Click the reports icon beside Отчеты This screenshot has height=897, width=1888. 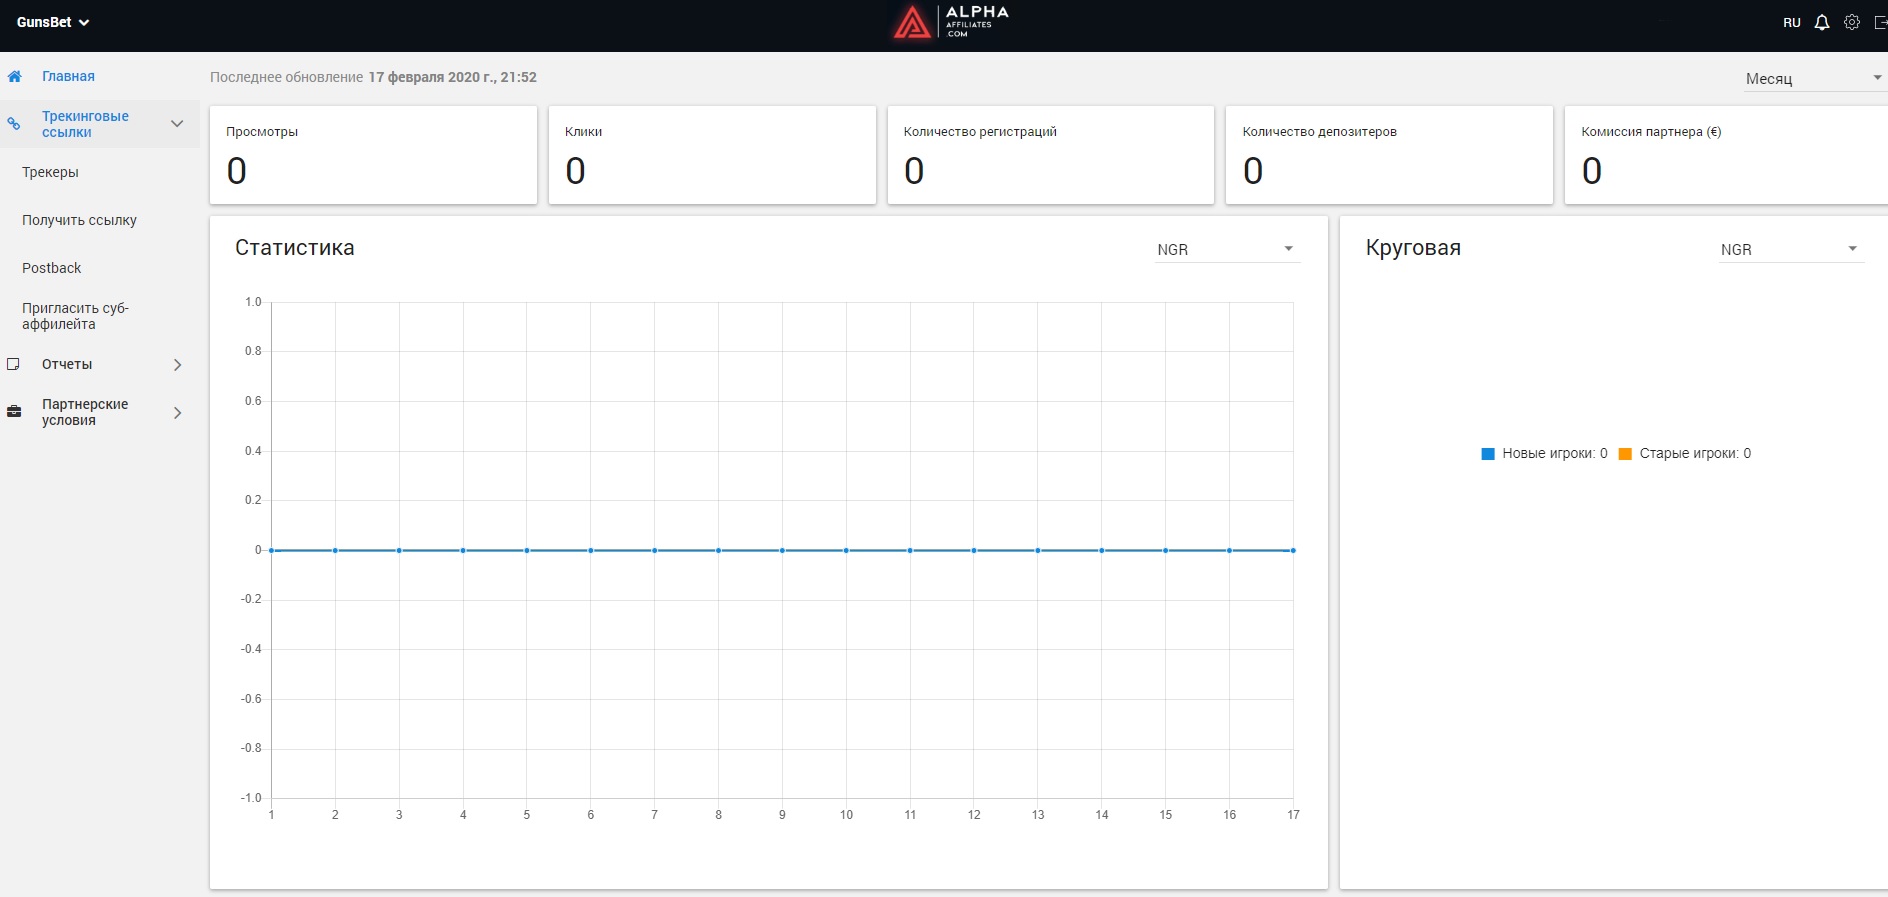pos(14,364)
